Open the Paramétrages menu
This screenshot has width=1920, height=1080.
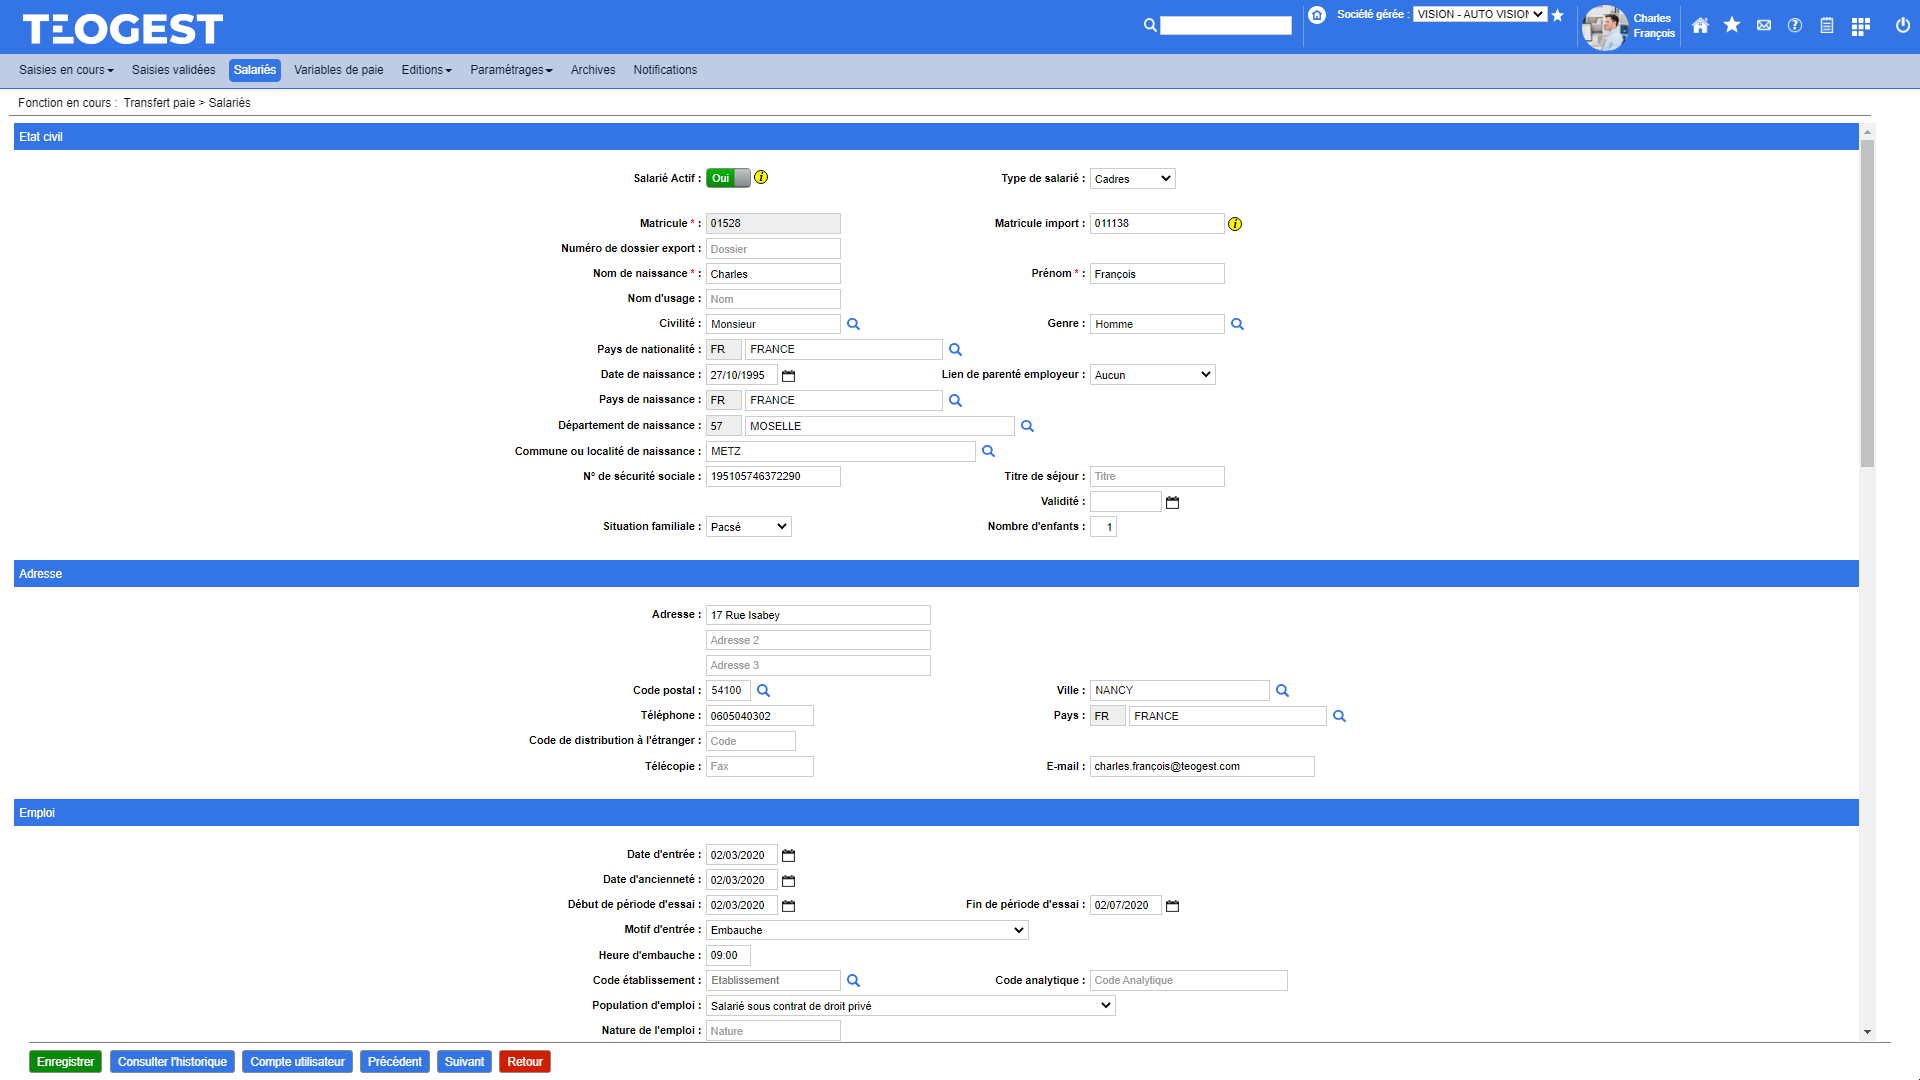point(511,70)
